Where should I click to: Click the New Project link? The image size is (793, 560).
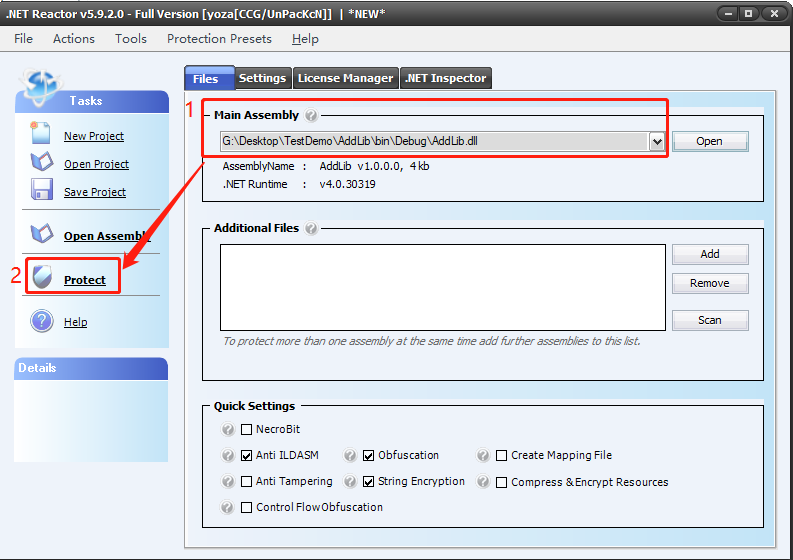point(94,136)
